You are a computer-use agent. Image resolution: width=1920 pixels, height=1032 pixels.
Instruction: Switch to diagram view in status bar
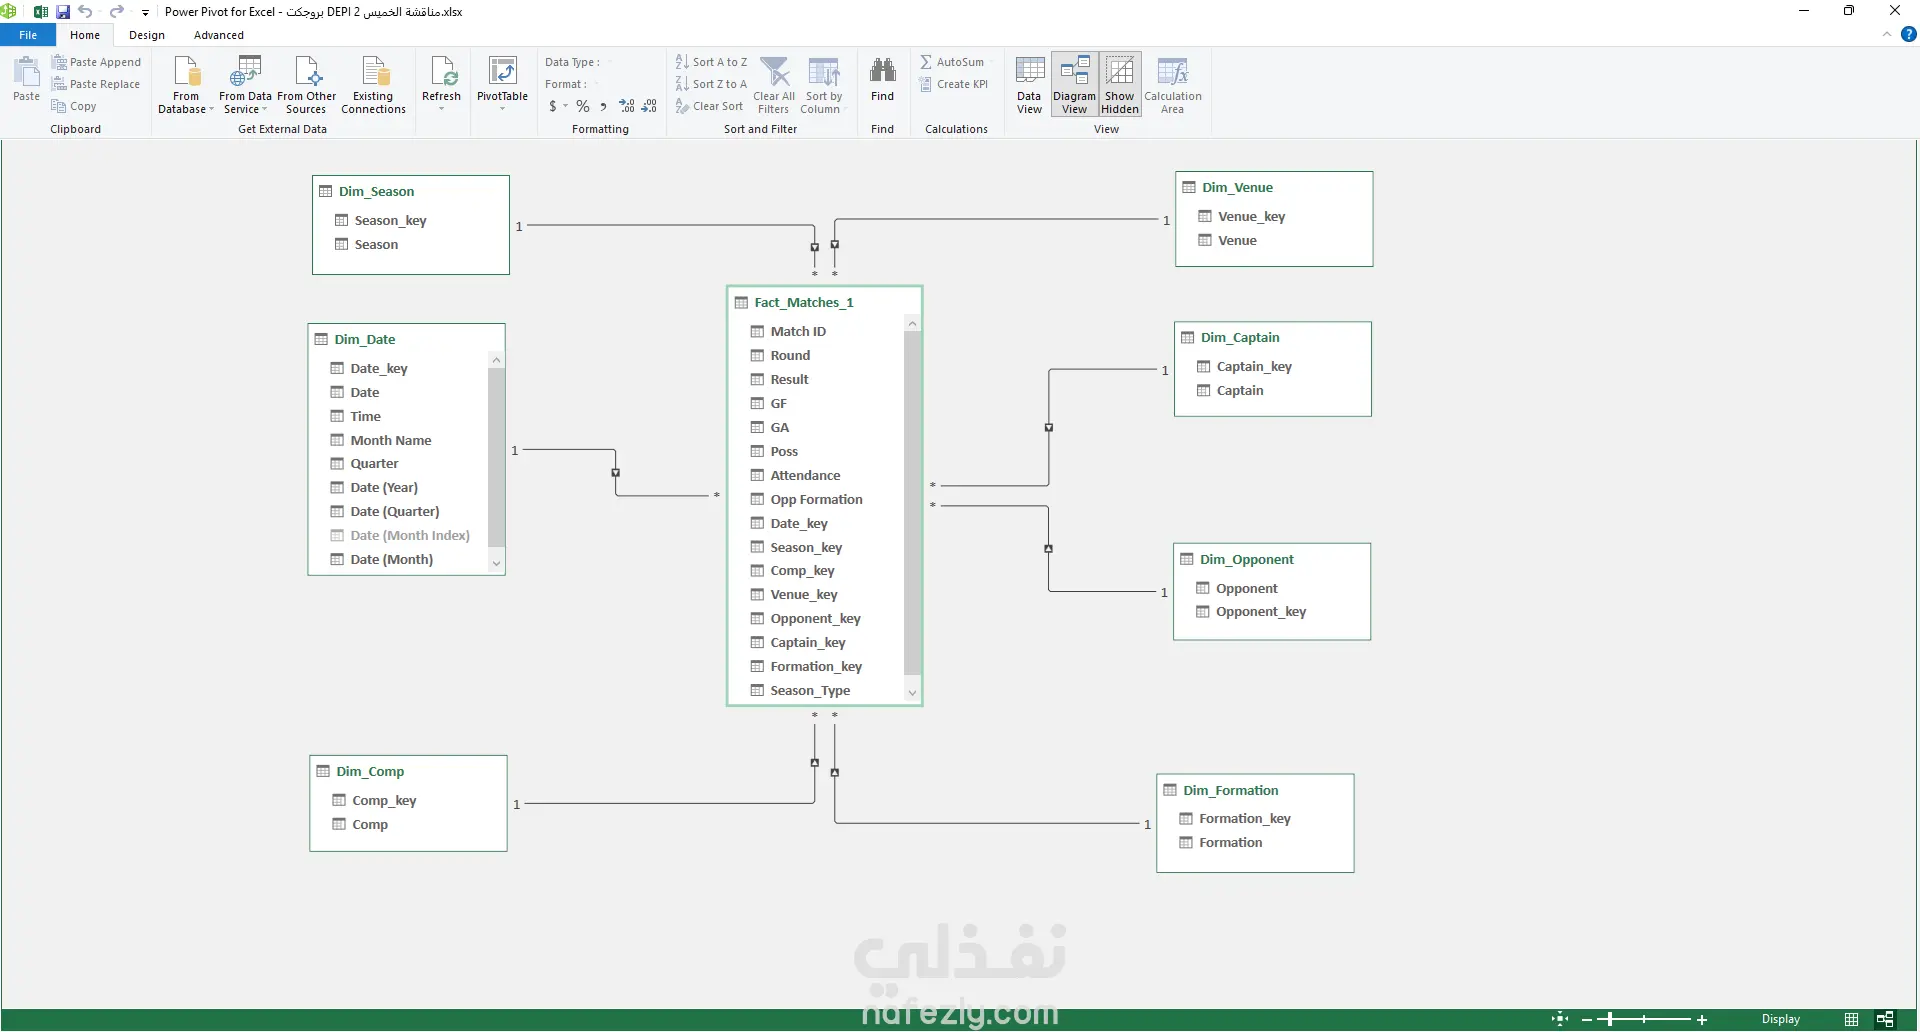[1885, 1019]
